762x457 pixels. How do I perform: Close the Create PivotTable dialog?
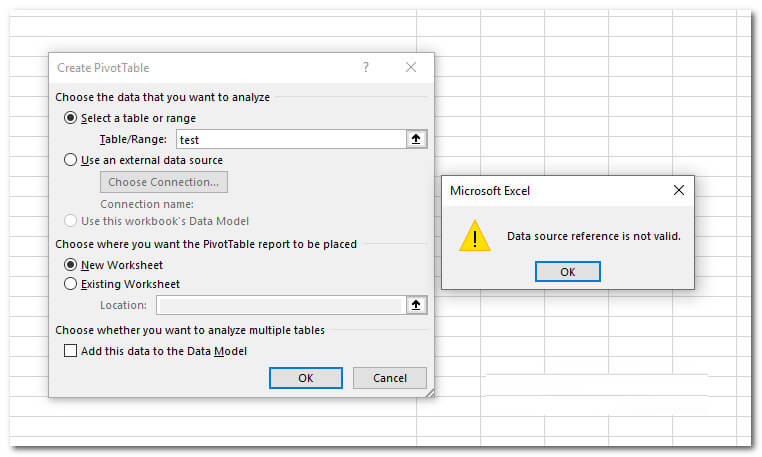411,67
